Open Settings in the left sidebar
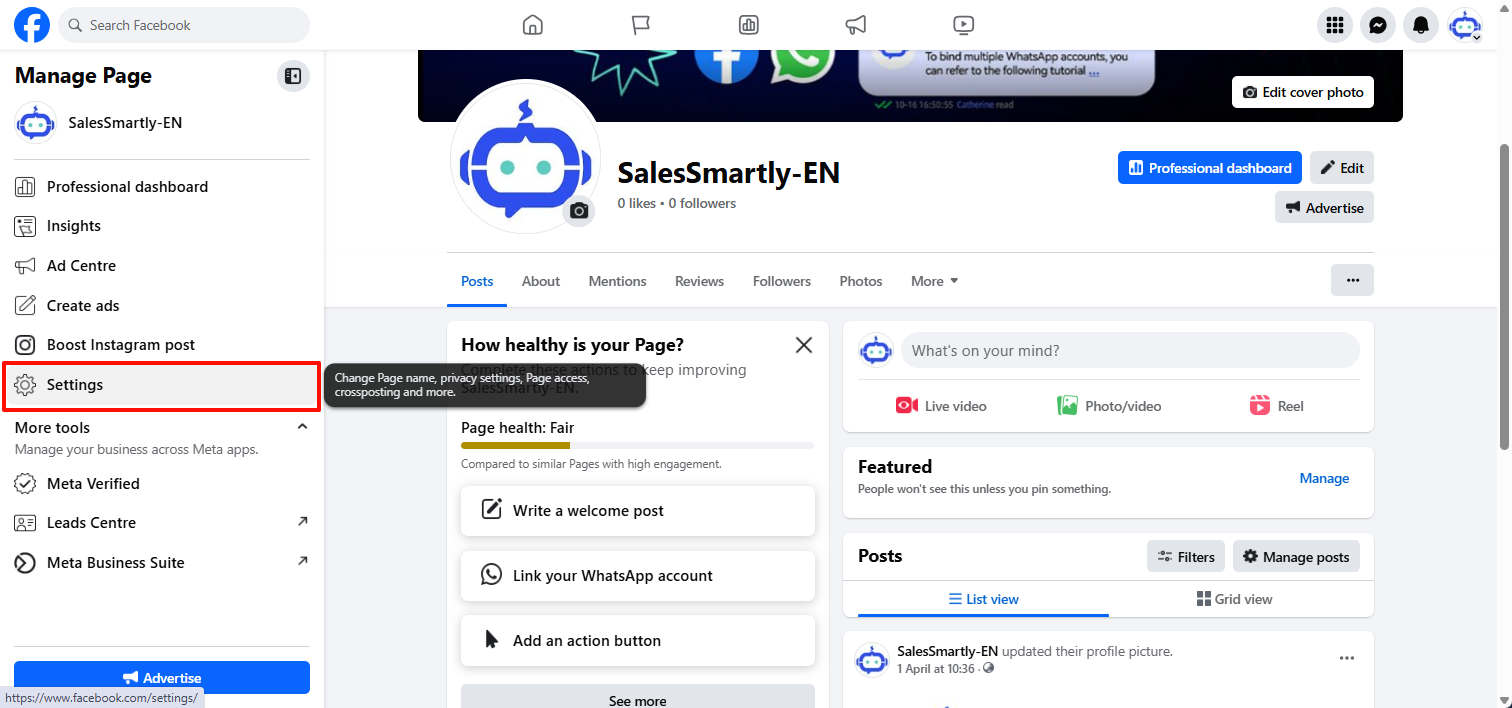Screen dimensions: 1512x708 point(75,385)
